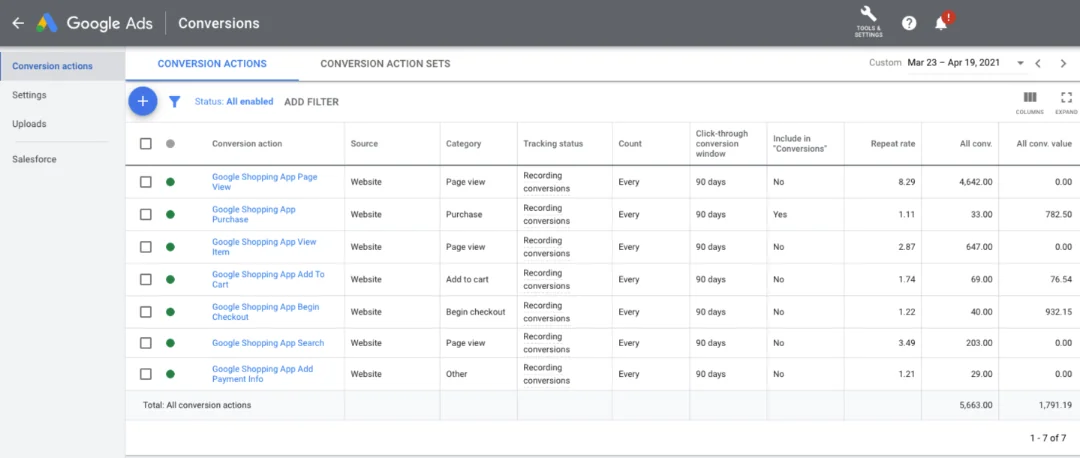
Task: Open Google Shopping App View Item link
Action: tap(264, 247)
